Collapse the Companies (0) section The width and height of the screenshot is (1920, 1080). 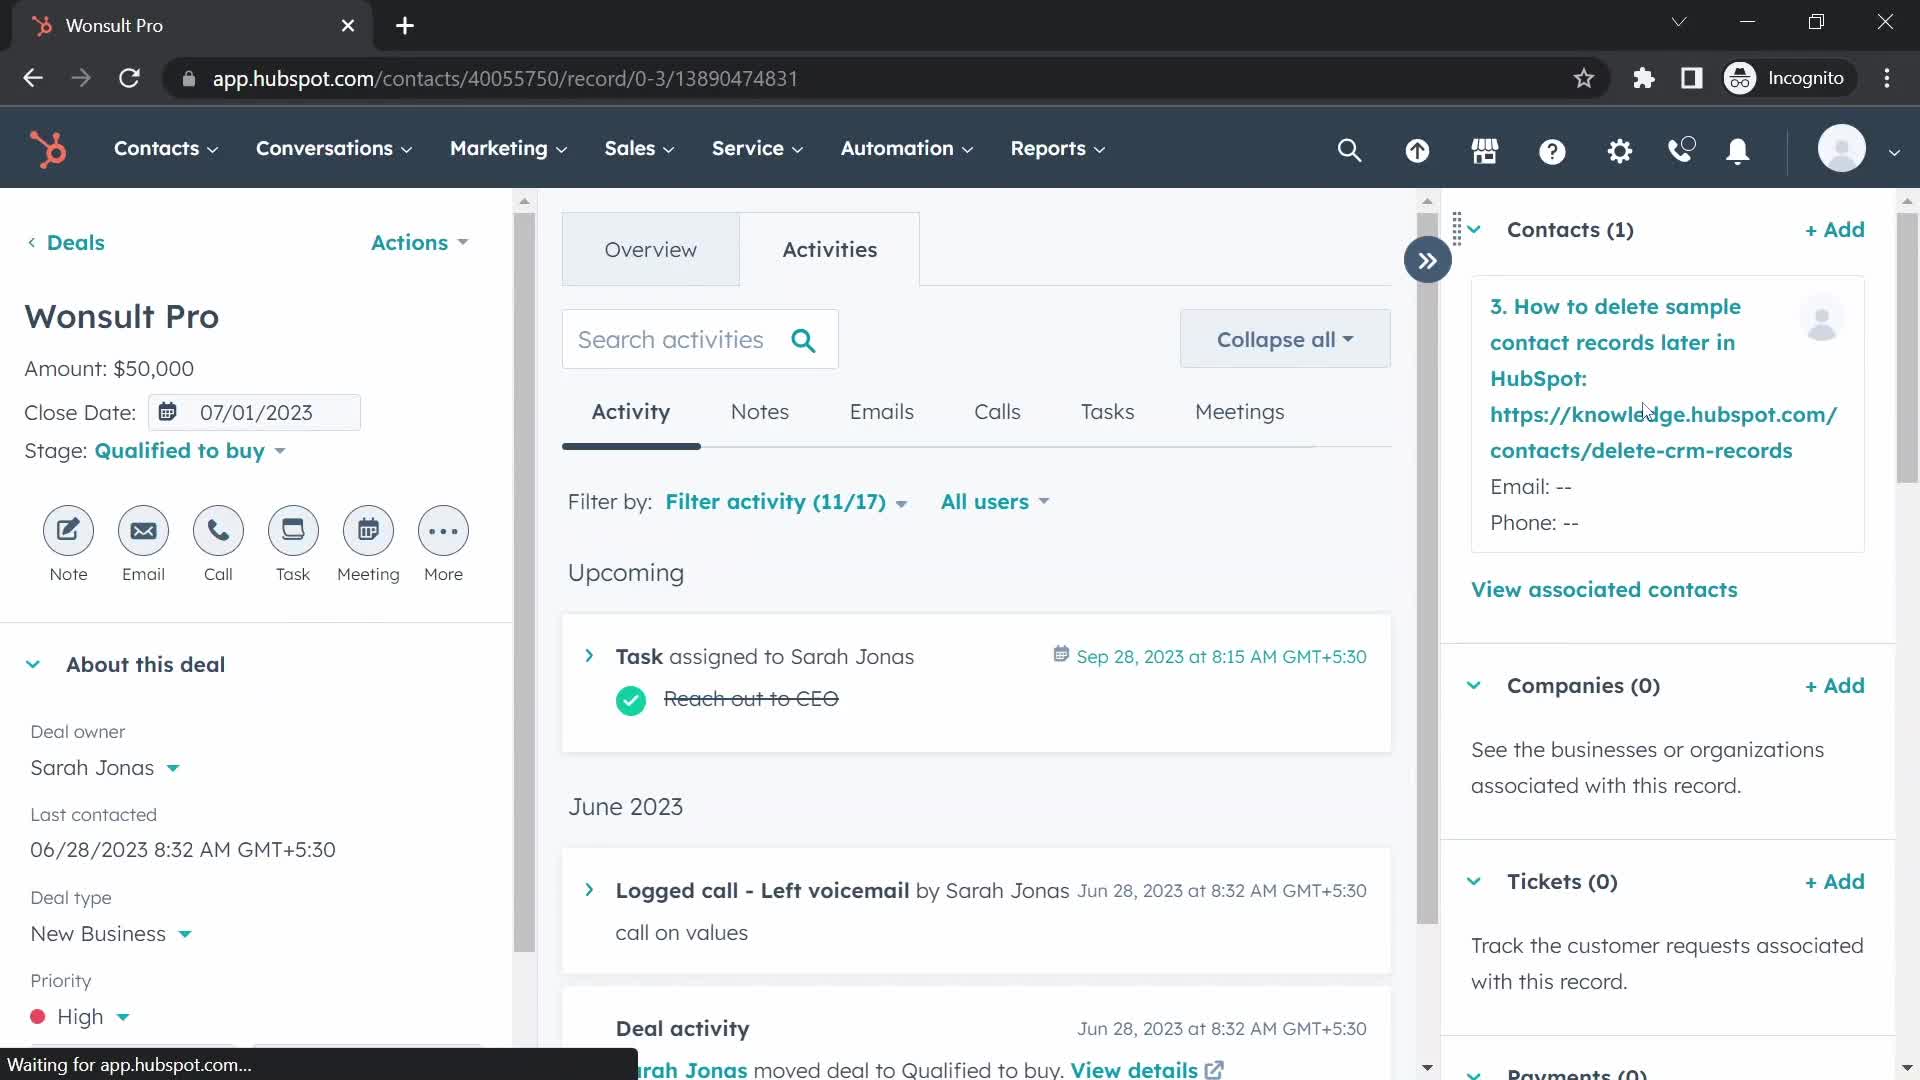(x=1474, y=686)
